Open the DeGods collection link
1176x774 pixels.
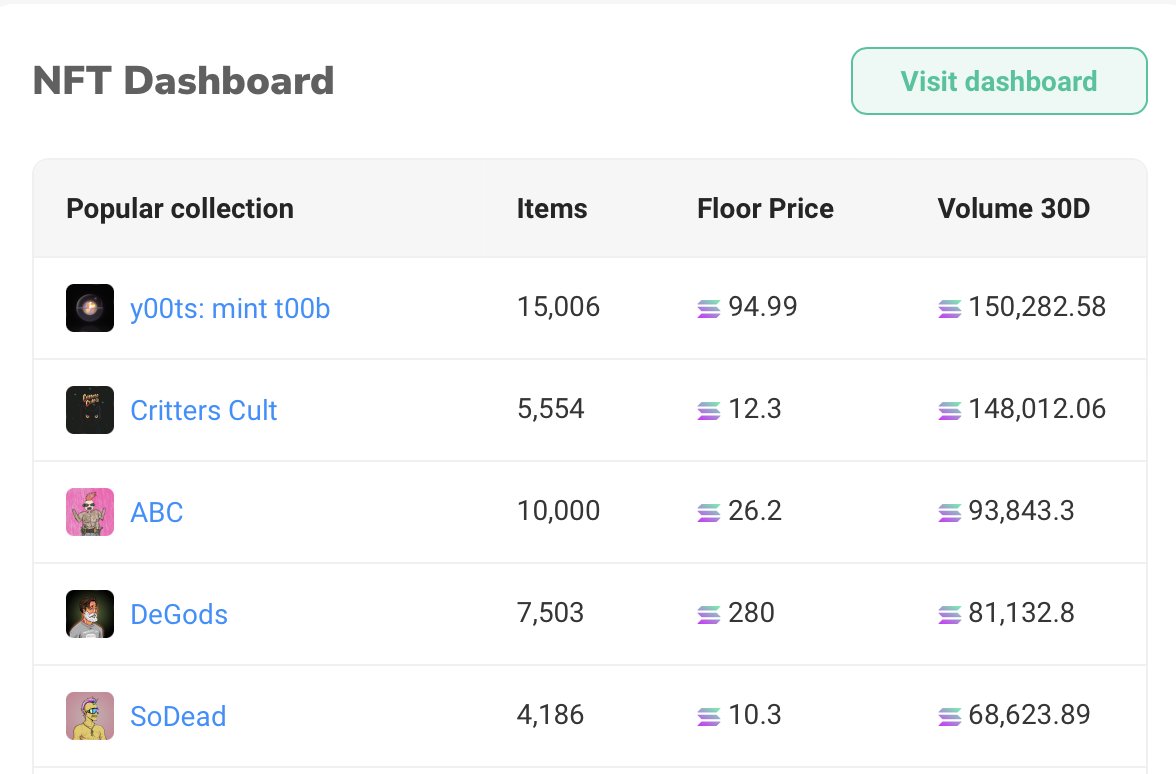[x=179, y=614]
